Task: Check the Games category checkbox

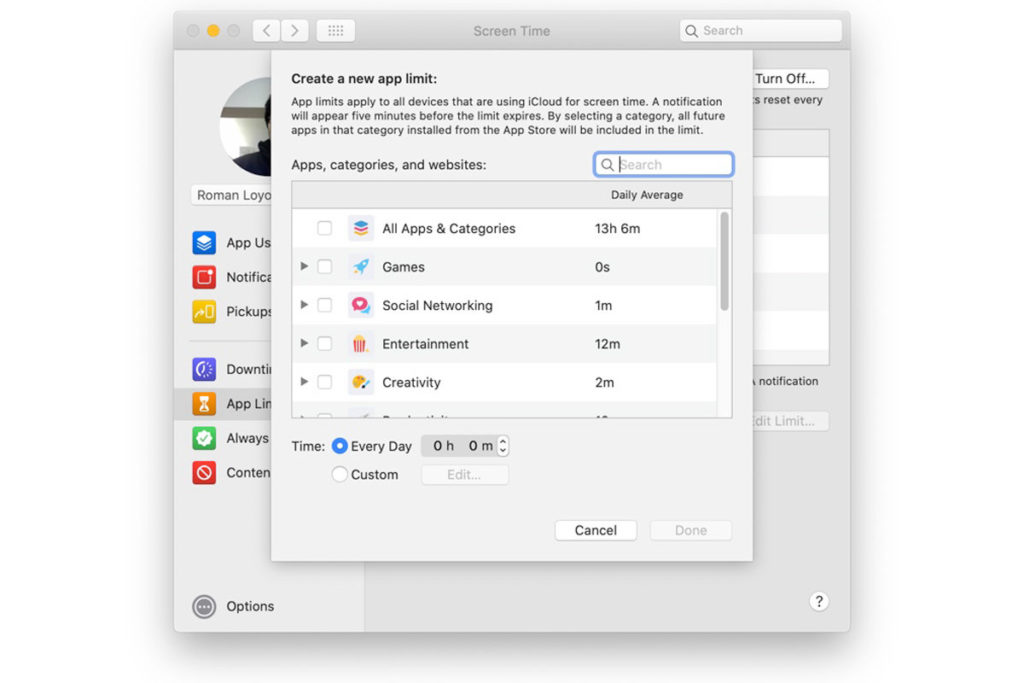Action: (x=325, y=267)
